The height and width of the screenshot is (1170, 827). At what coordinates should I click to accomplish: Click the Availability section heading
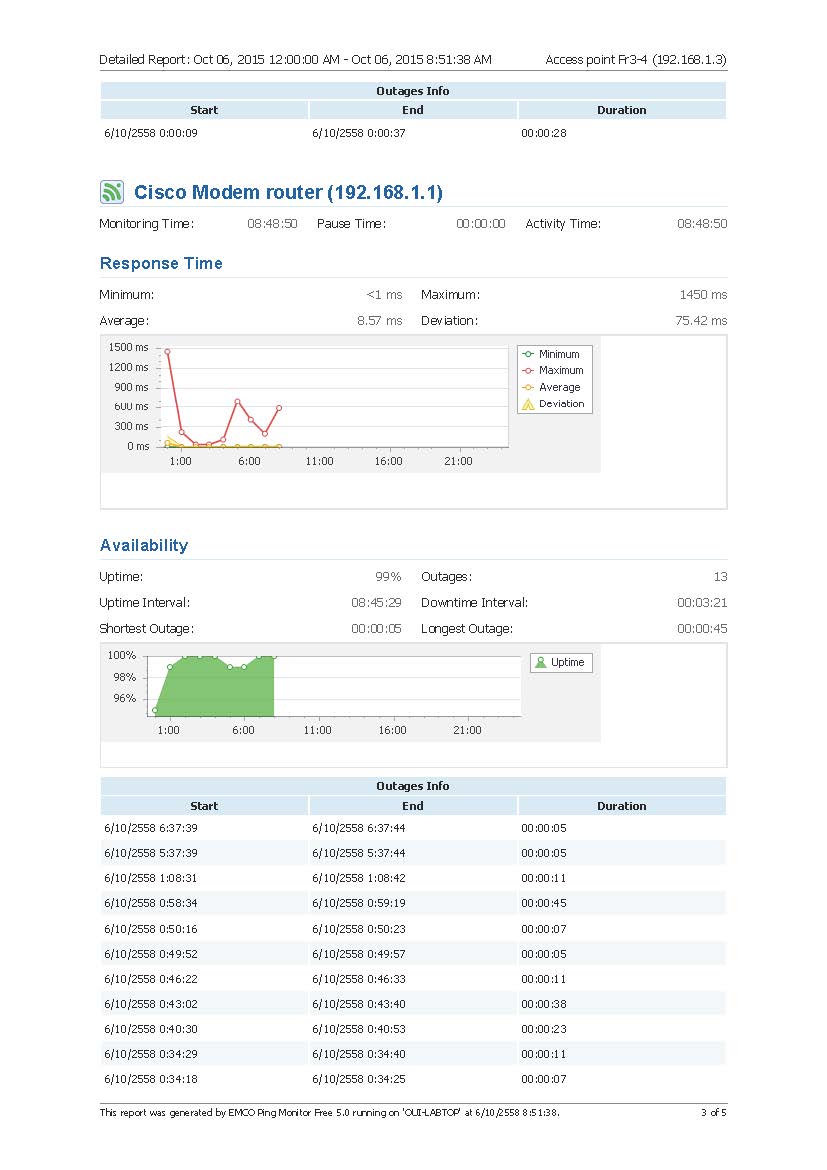tap(144, 545)
